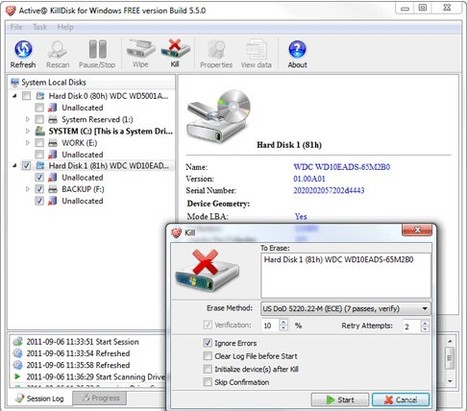
Task: Click the Hard Disk 1 drive icon in the tree
Action: [x=40, y=165]
